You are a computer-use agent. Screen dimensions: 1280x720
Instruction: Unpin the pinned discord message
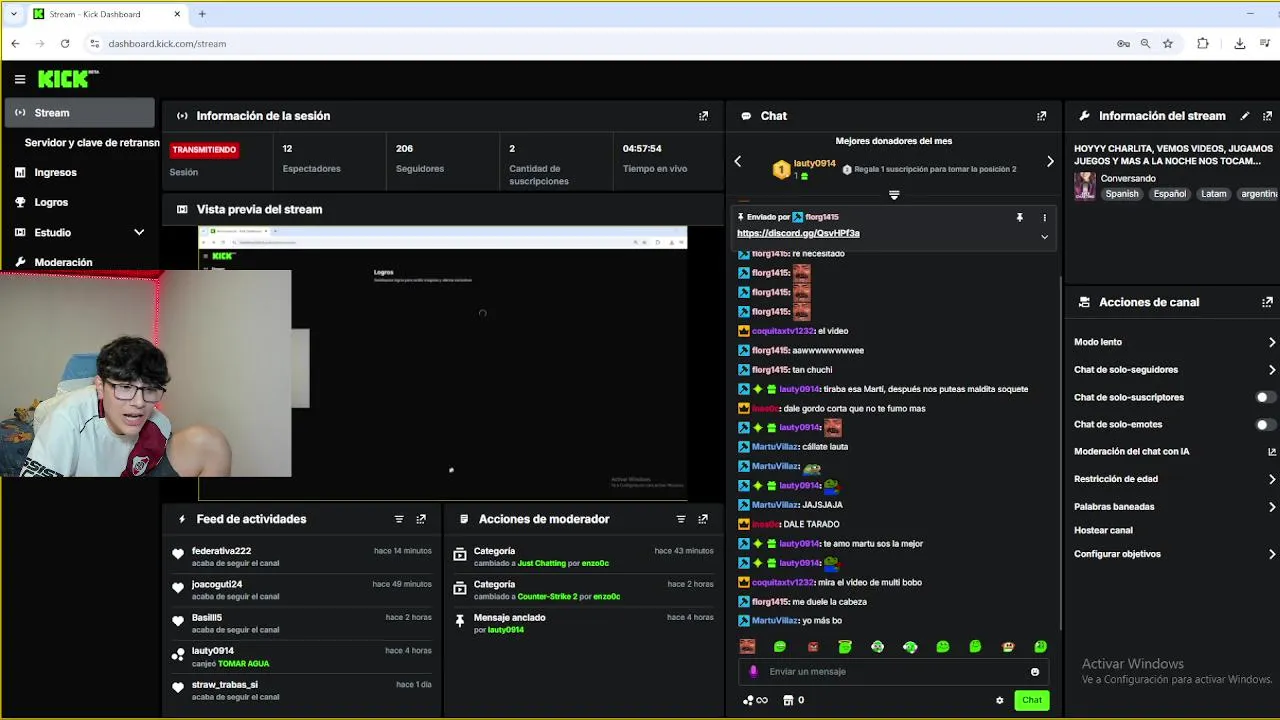[1019, 217]
